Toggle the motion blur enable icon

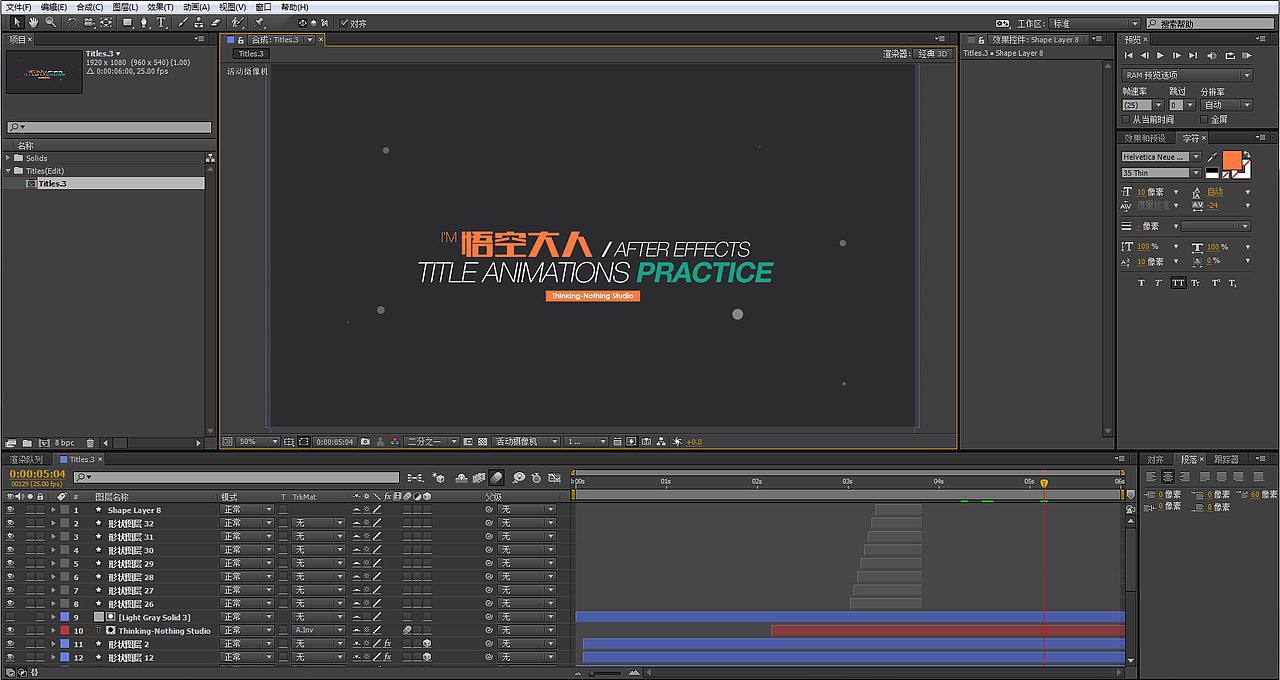496,478
